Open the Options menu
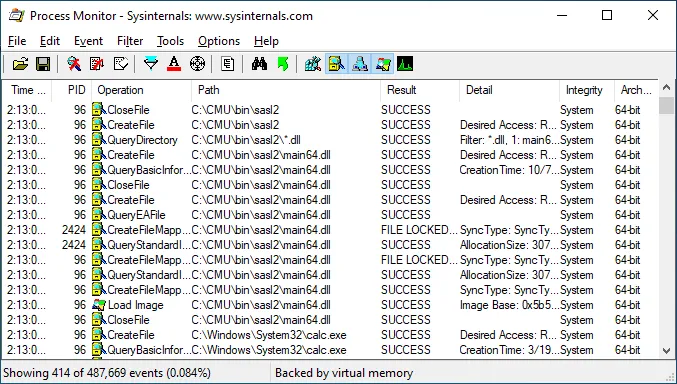 (x=219, y=41)
